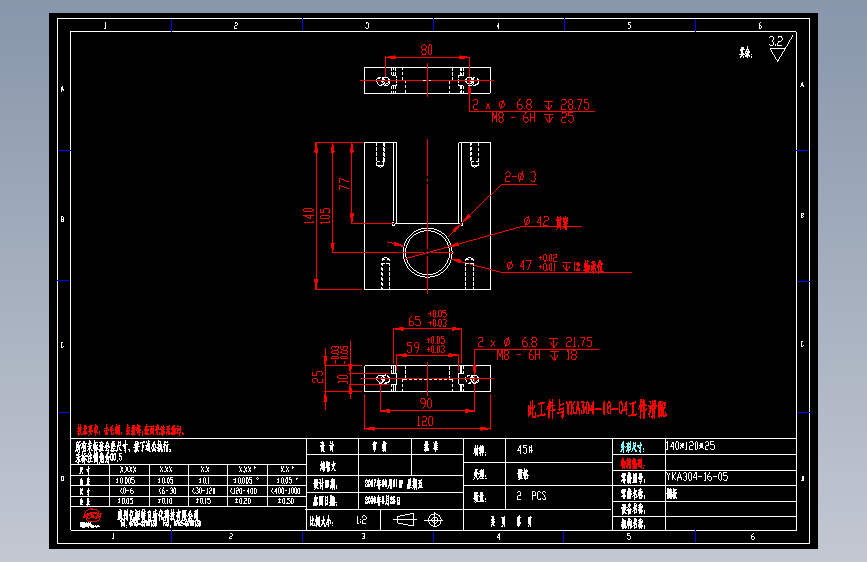Select the '140' vertical dimension
867x562 pixels.
[309, 215]
